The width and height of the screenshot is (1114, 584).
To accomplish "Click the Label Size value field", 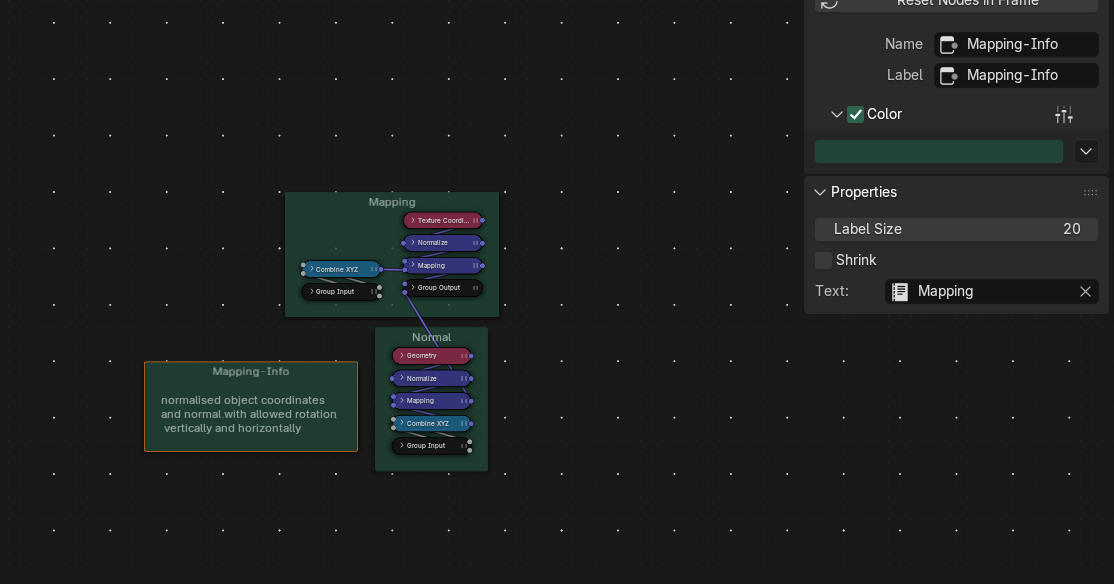I will 956,229.
